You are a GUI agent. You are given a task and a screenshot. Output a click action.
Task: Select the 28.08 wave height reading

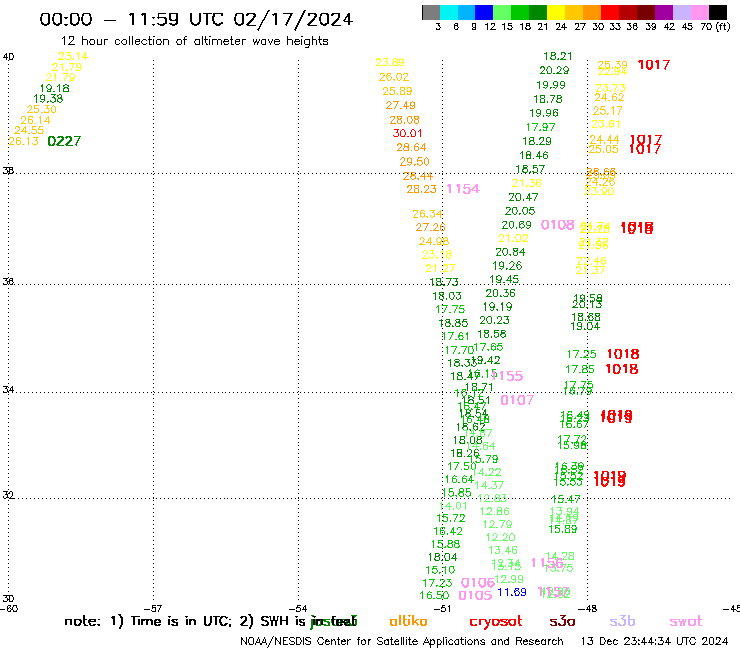coord(404,120)
